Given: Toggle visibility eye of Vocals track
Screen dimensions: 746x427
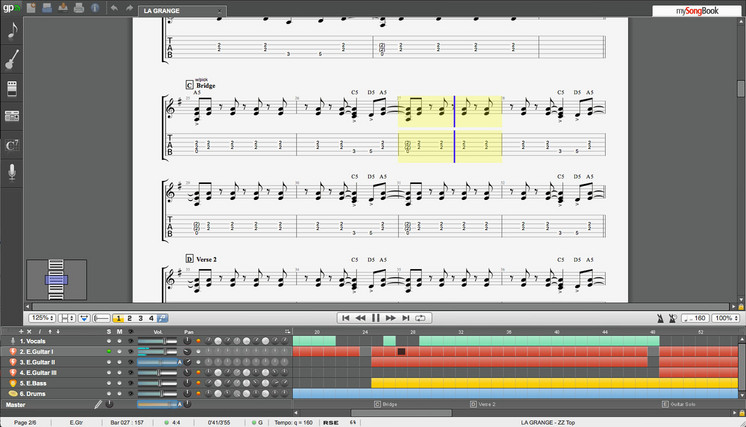Looking at the screenshot, I should coord(130,341).
